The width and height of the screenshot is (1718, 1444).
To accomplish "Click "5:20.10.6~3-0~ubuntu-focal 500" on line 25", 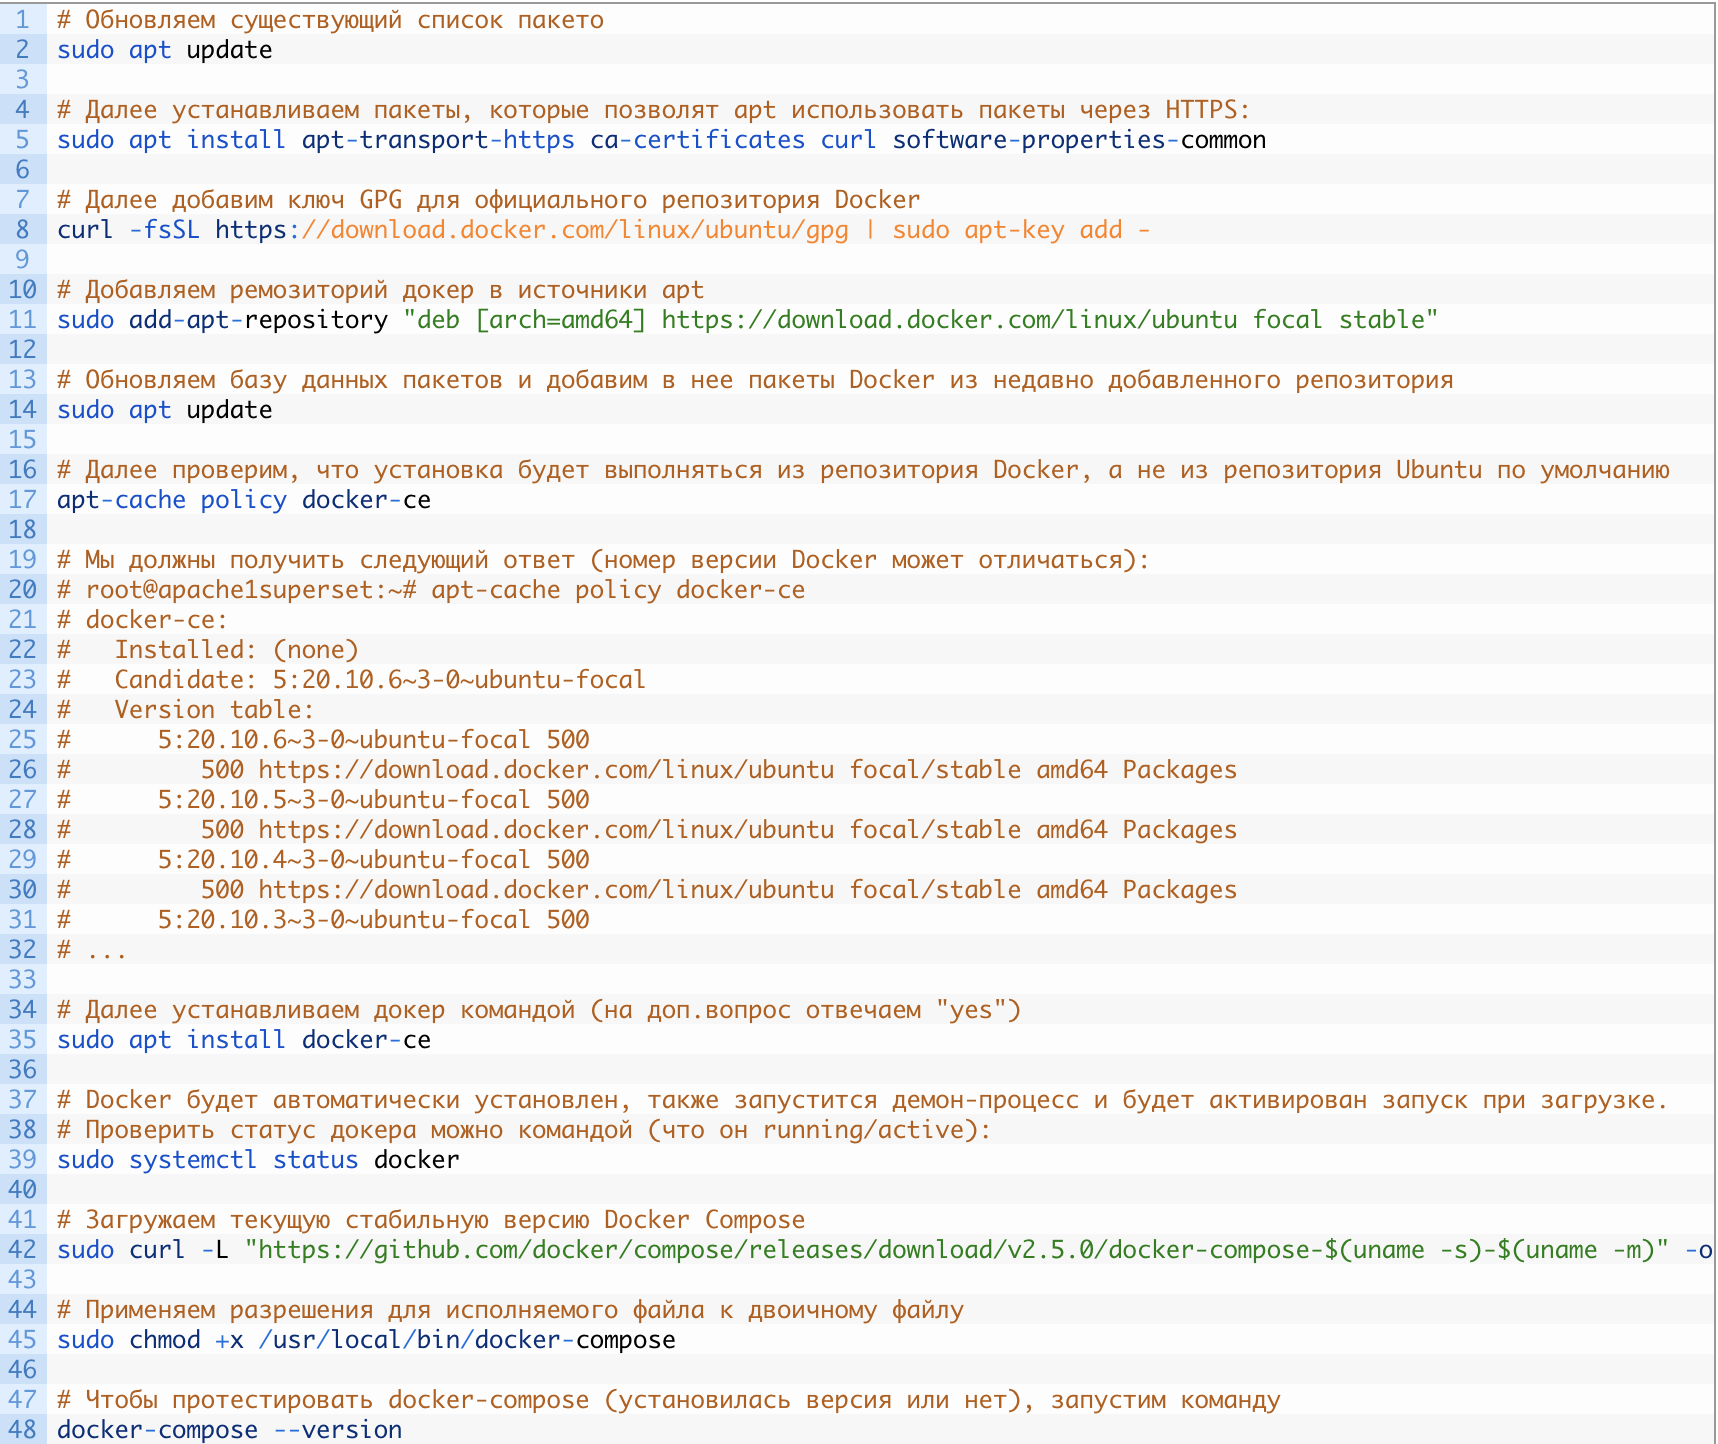I will point(373,740).
